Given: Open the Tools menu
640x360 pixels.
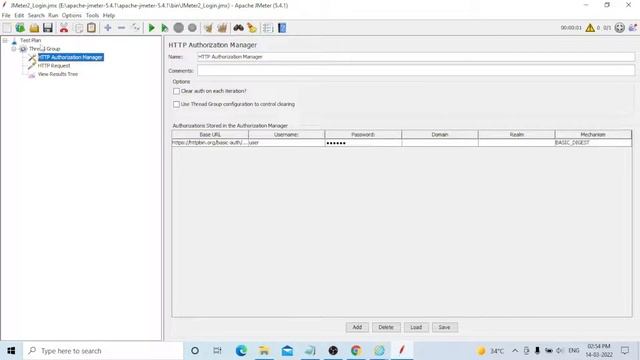Looking at the screenshot, I should coord(92,15).
